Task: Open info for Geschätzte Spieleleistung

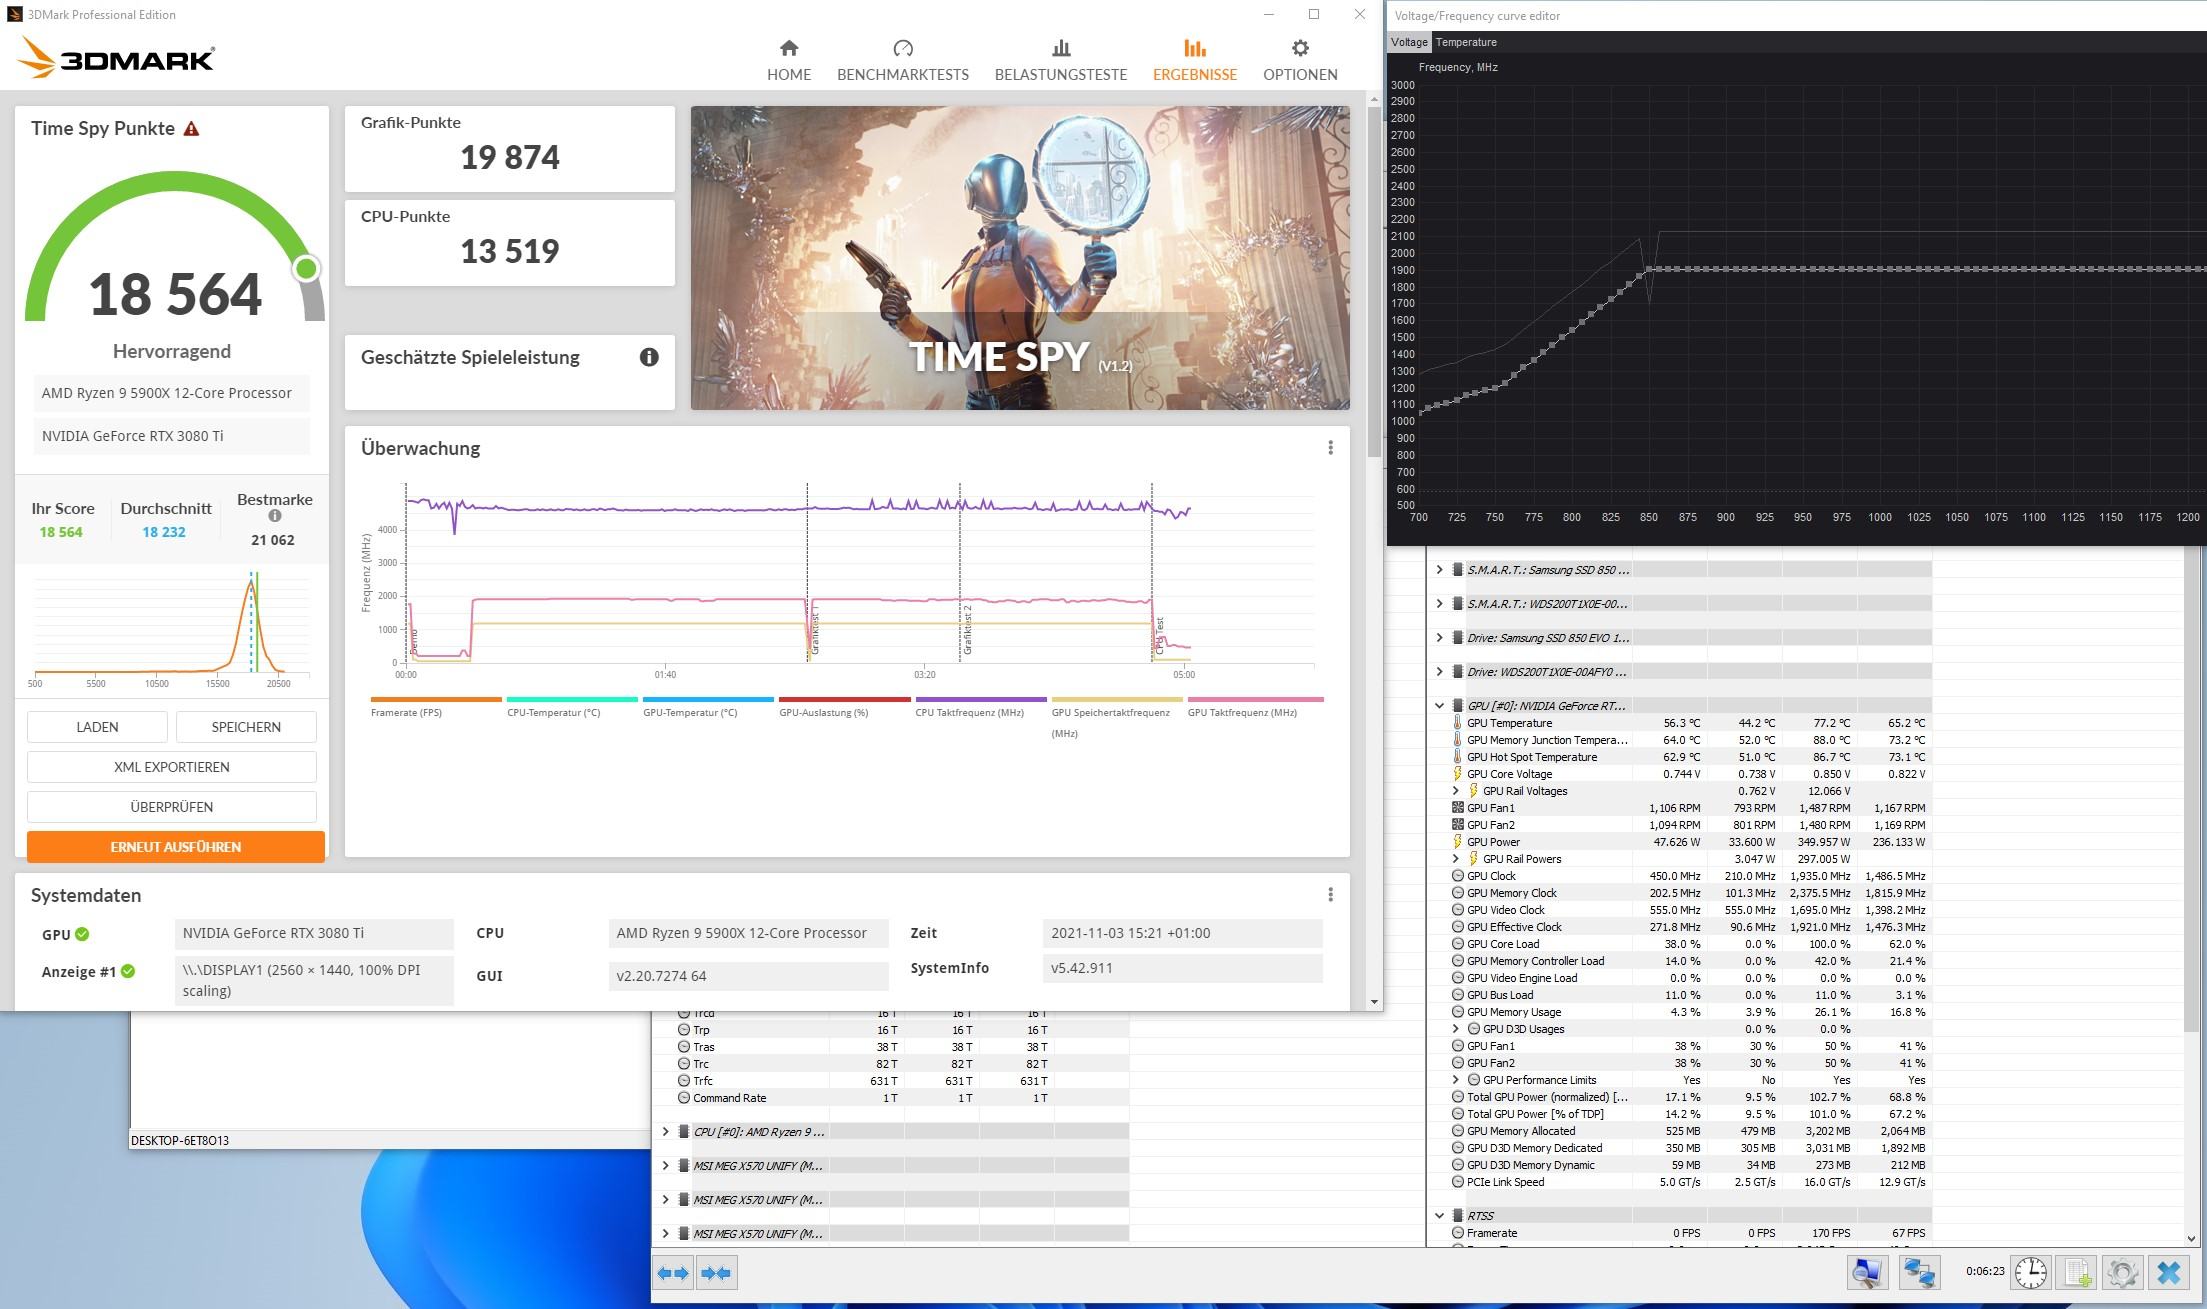Action: 649,357
